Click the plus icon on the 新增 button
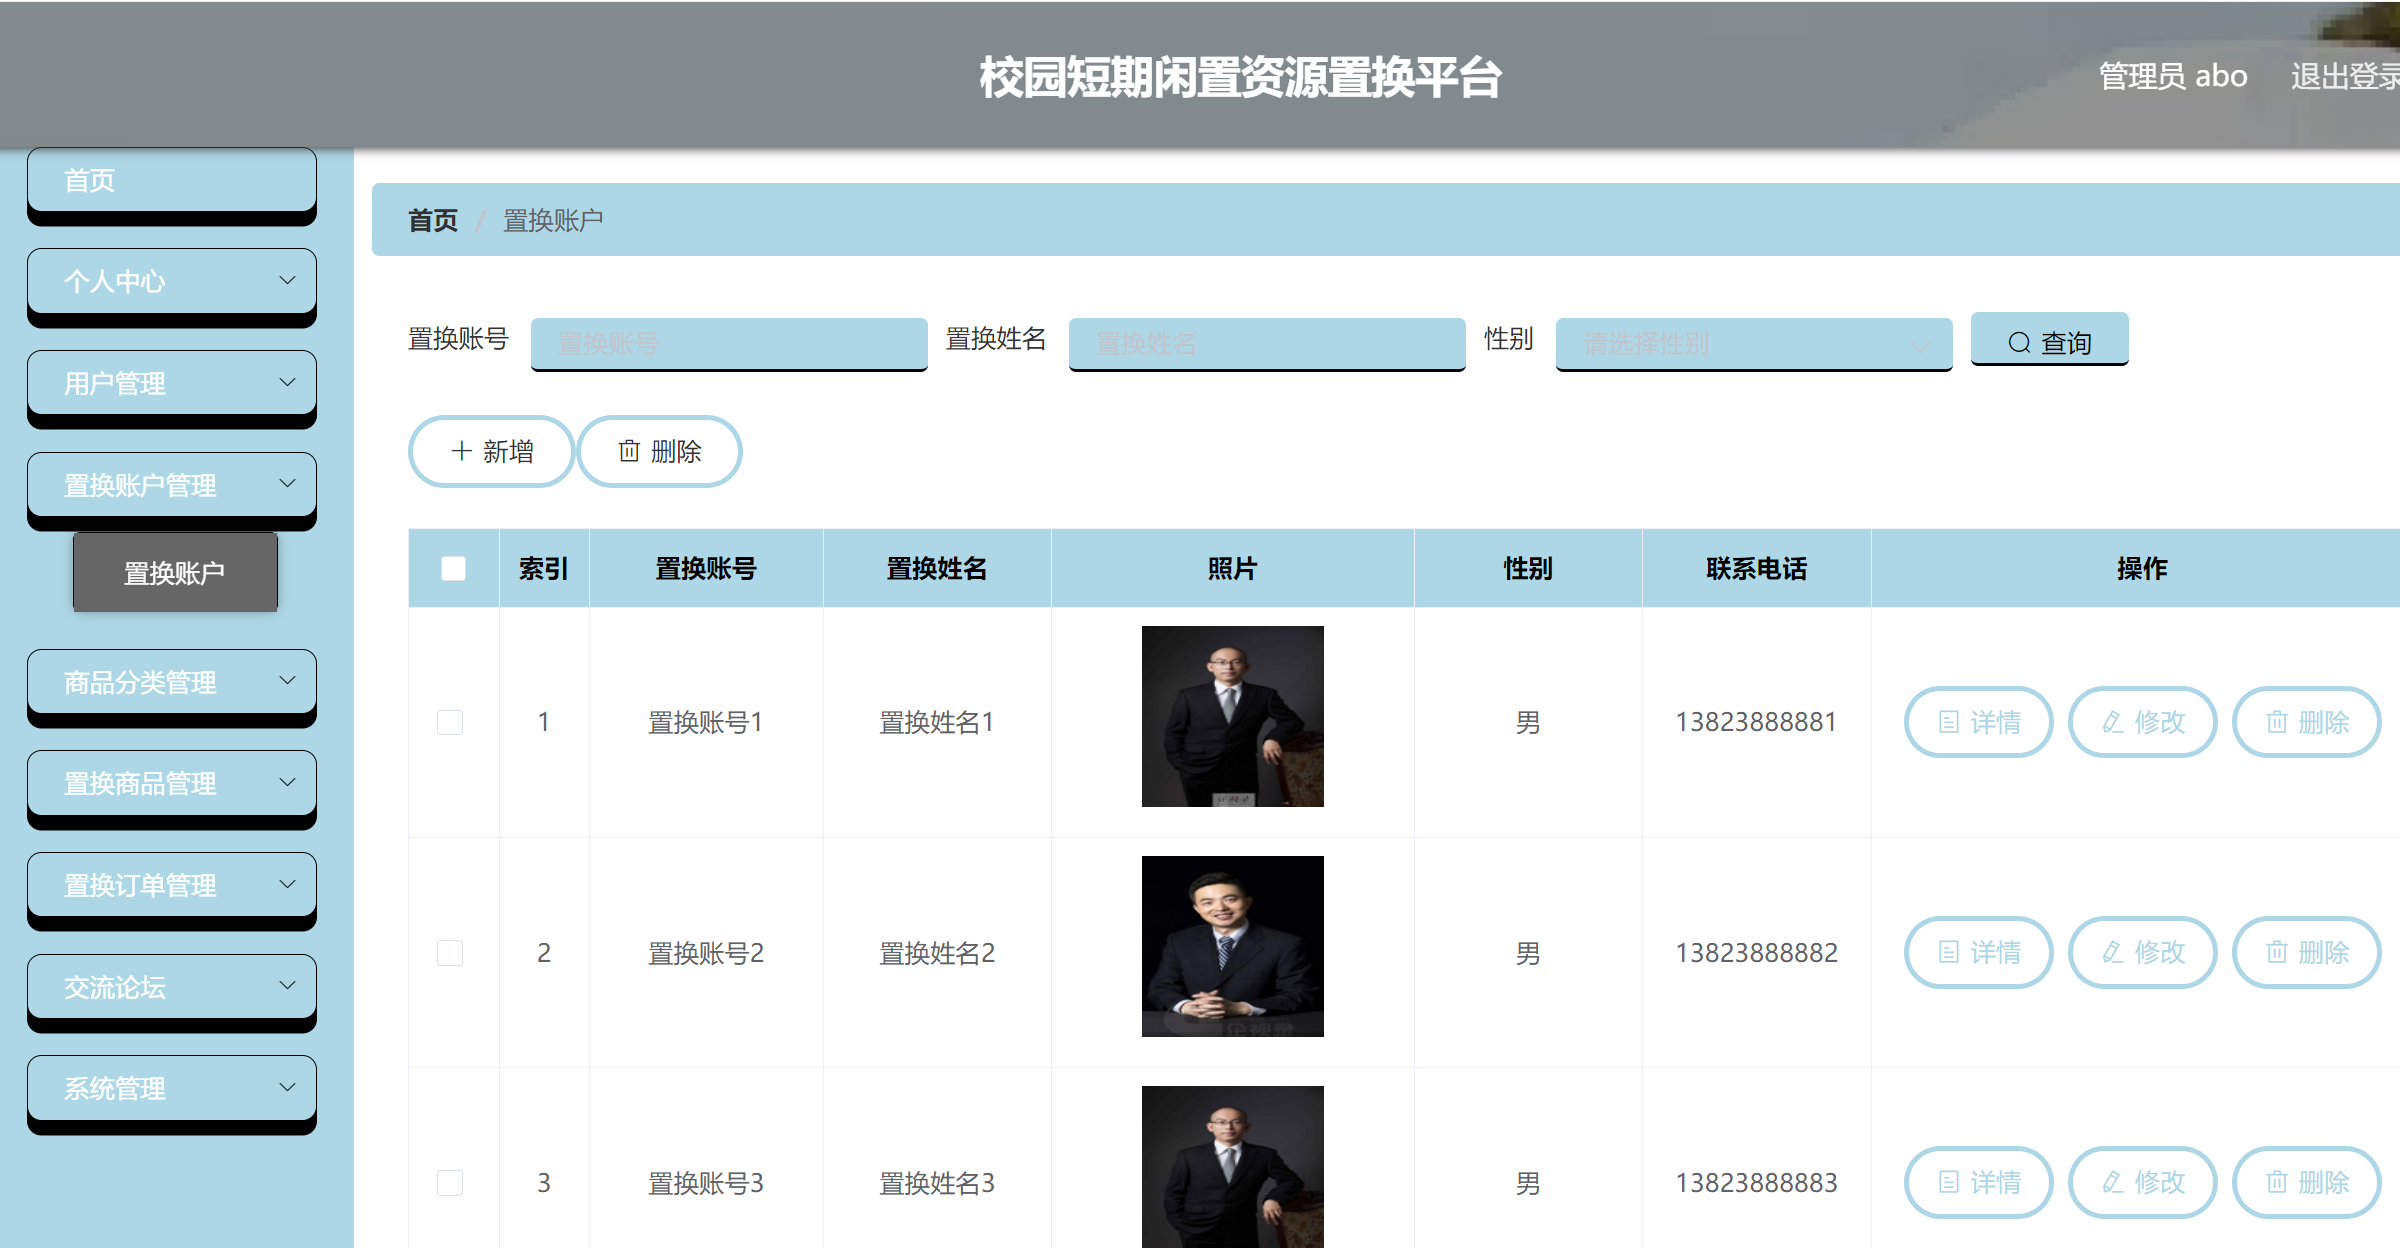The image size is (2400, 1248). point(461,451)
